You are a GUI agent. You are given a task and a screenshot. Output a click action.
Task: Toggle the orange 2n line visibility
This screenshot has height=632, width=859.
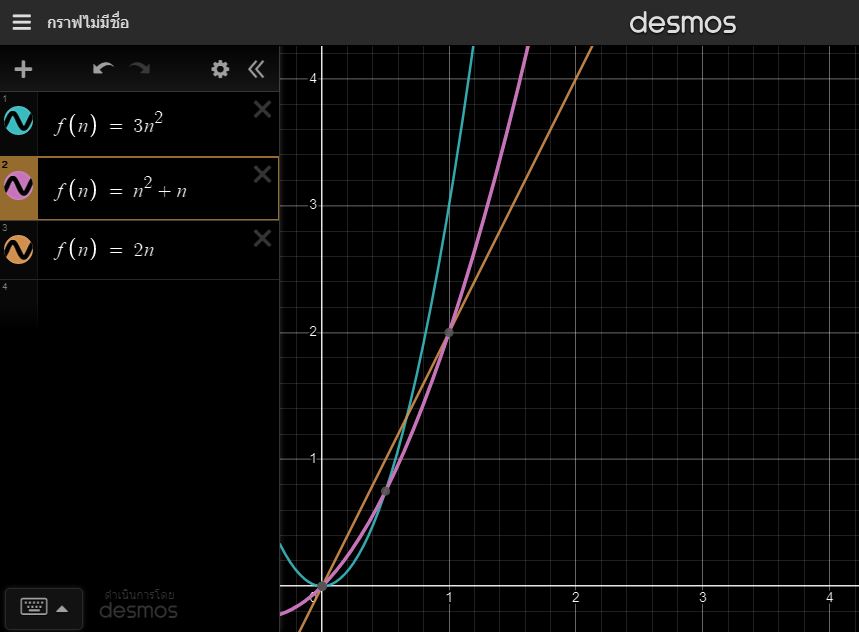[x=19, y=249]
